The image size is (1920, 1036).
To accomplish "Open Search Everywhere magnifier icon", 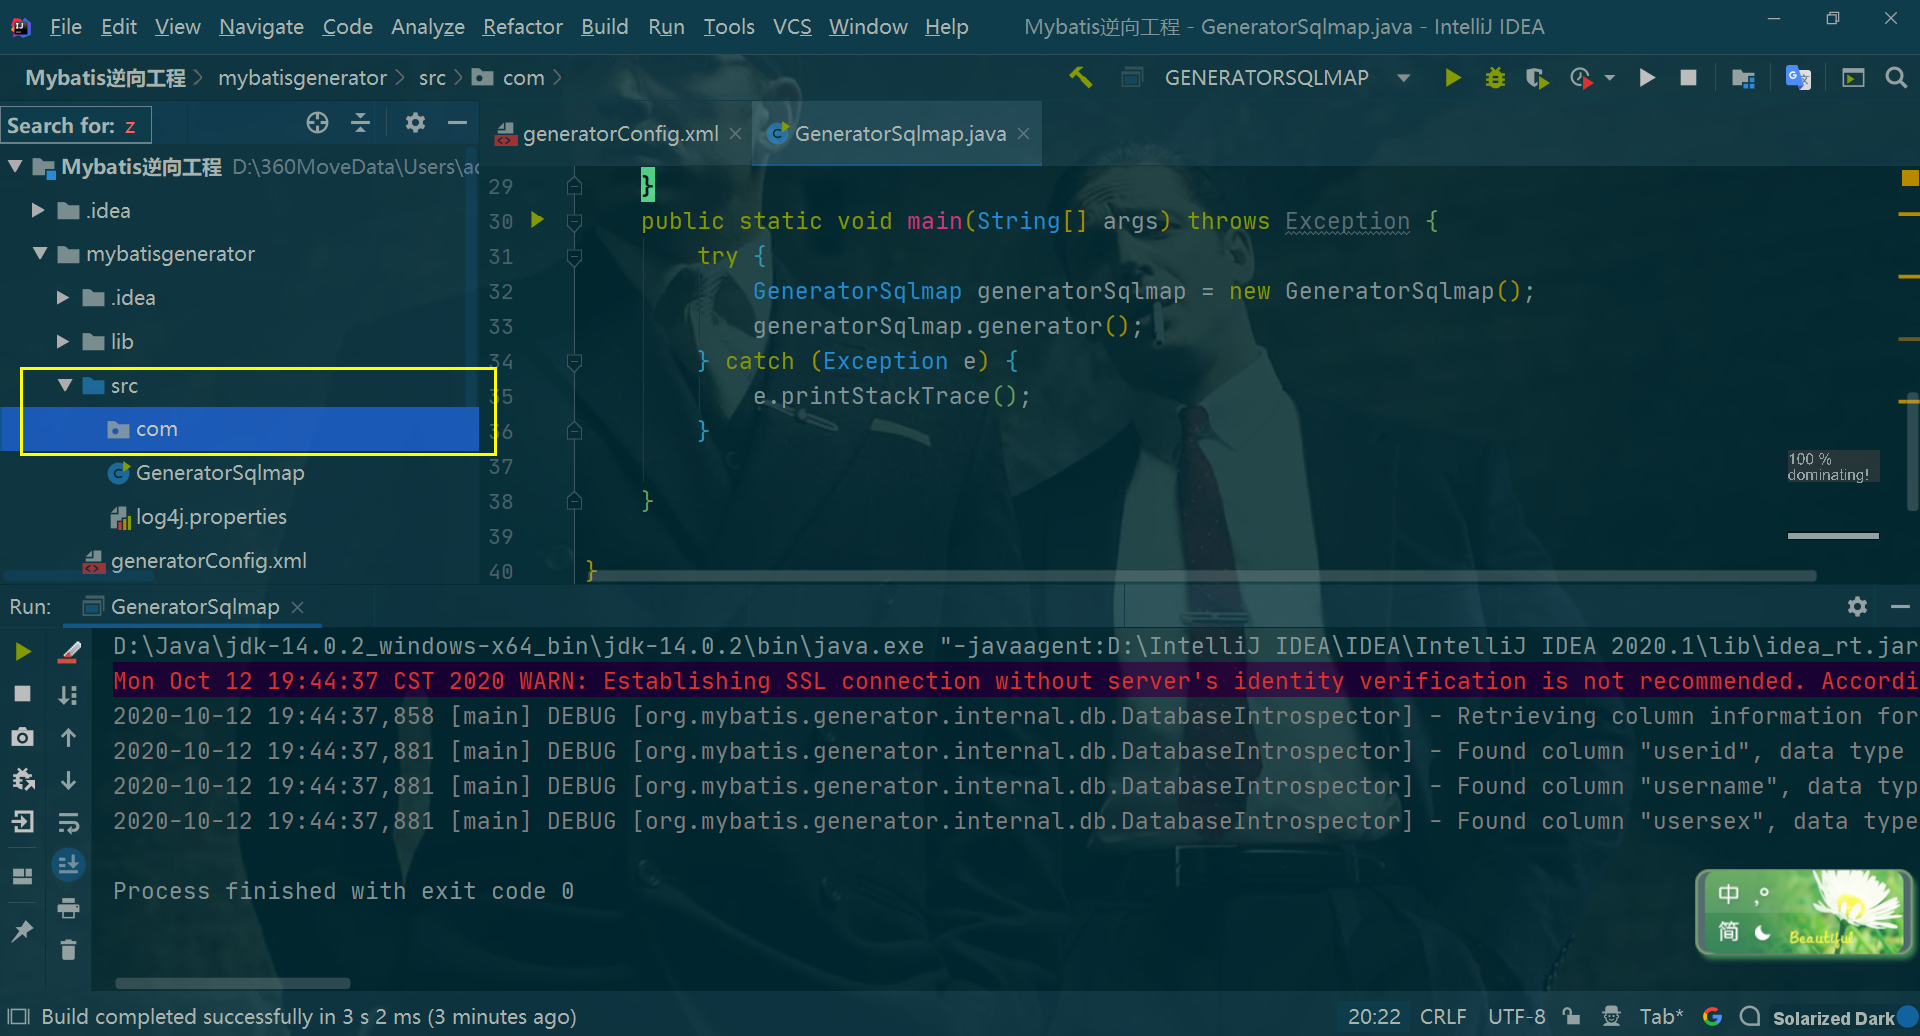I will coord(1896,78).
